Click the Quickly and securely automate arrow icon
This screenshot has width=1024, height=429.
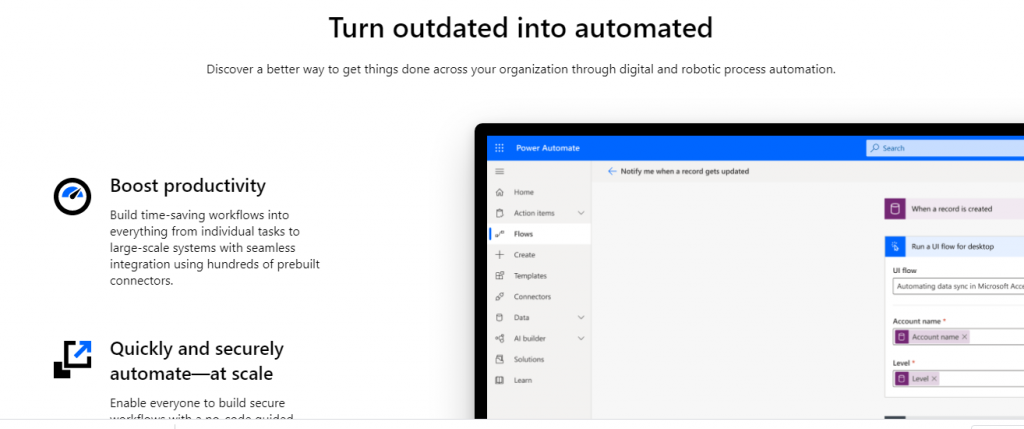pyautogui.click(x=72, y=359)
